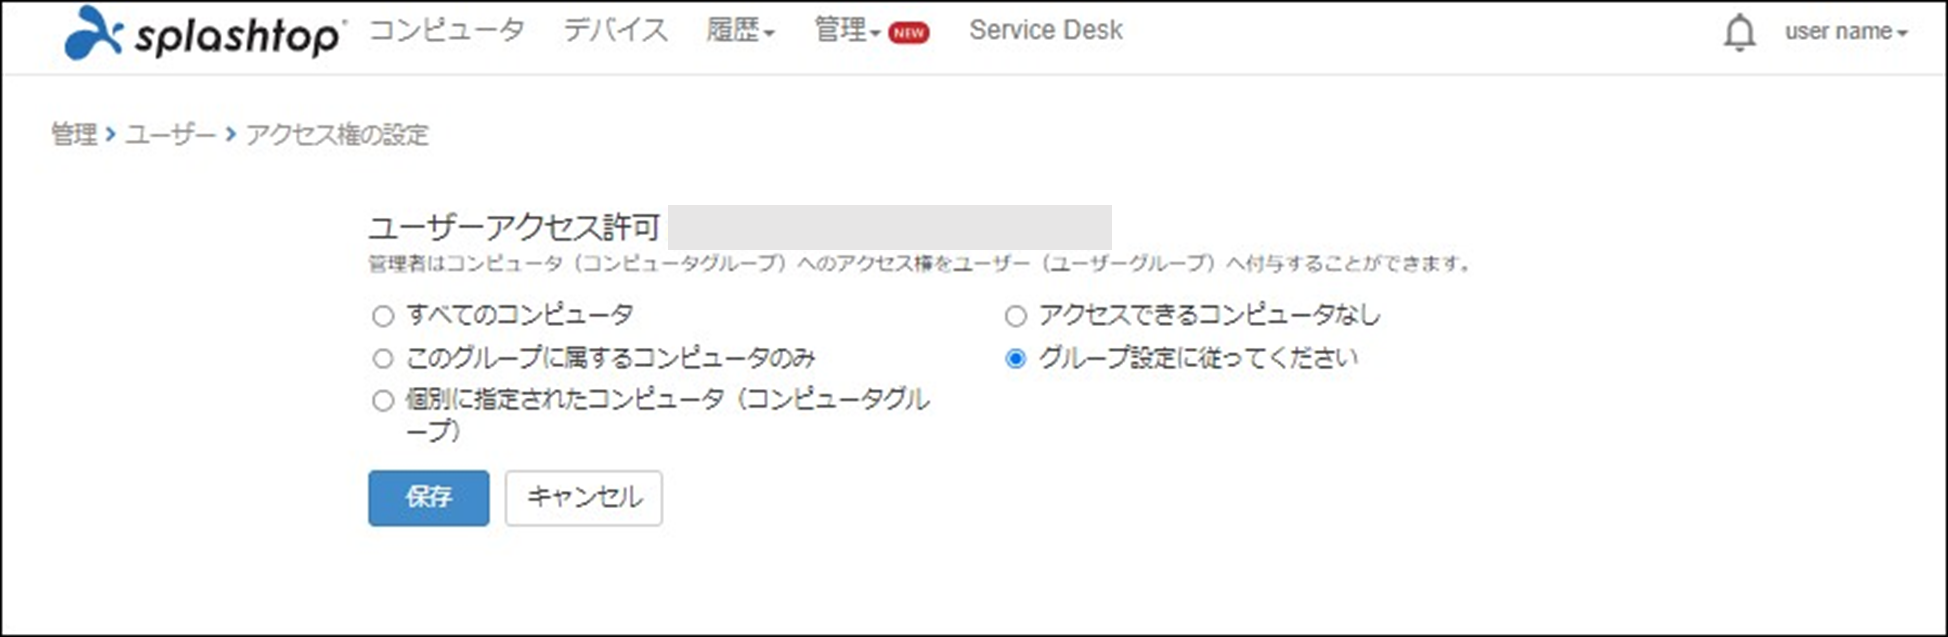
Task: Click the アクセス権の設定 breadcrumb
Action: pos(337,134)
